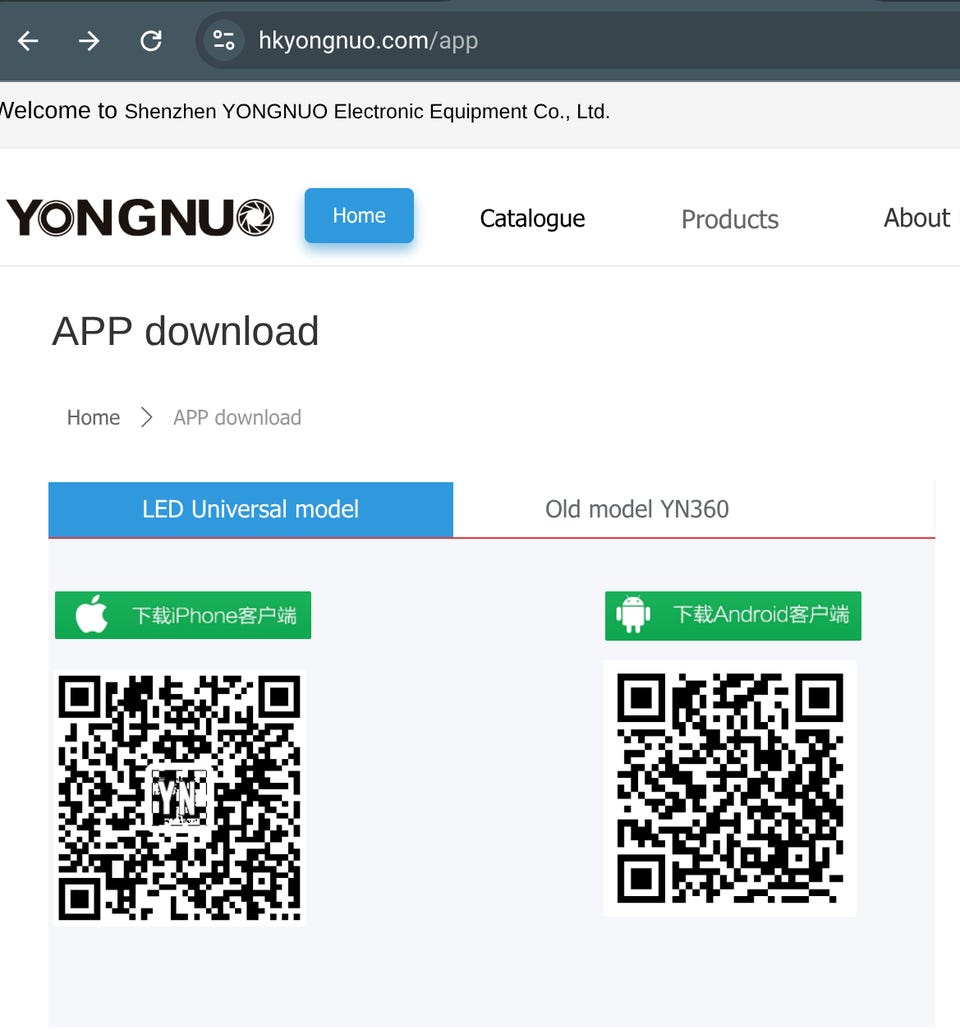960x1030 pixels.
Task: Open the Catalogue menu item
Action: [532, 219]
